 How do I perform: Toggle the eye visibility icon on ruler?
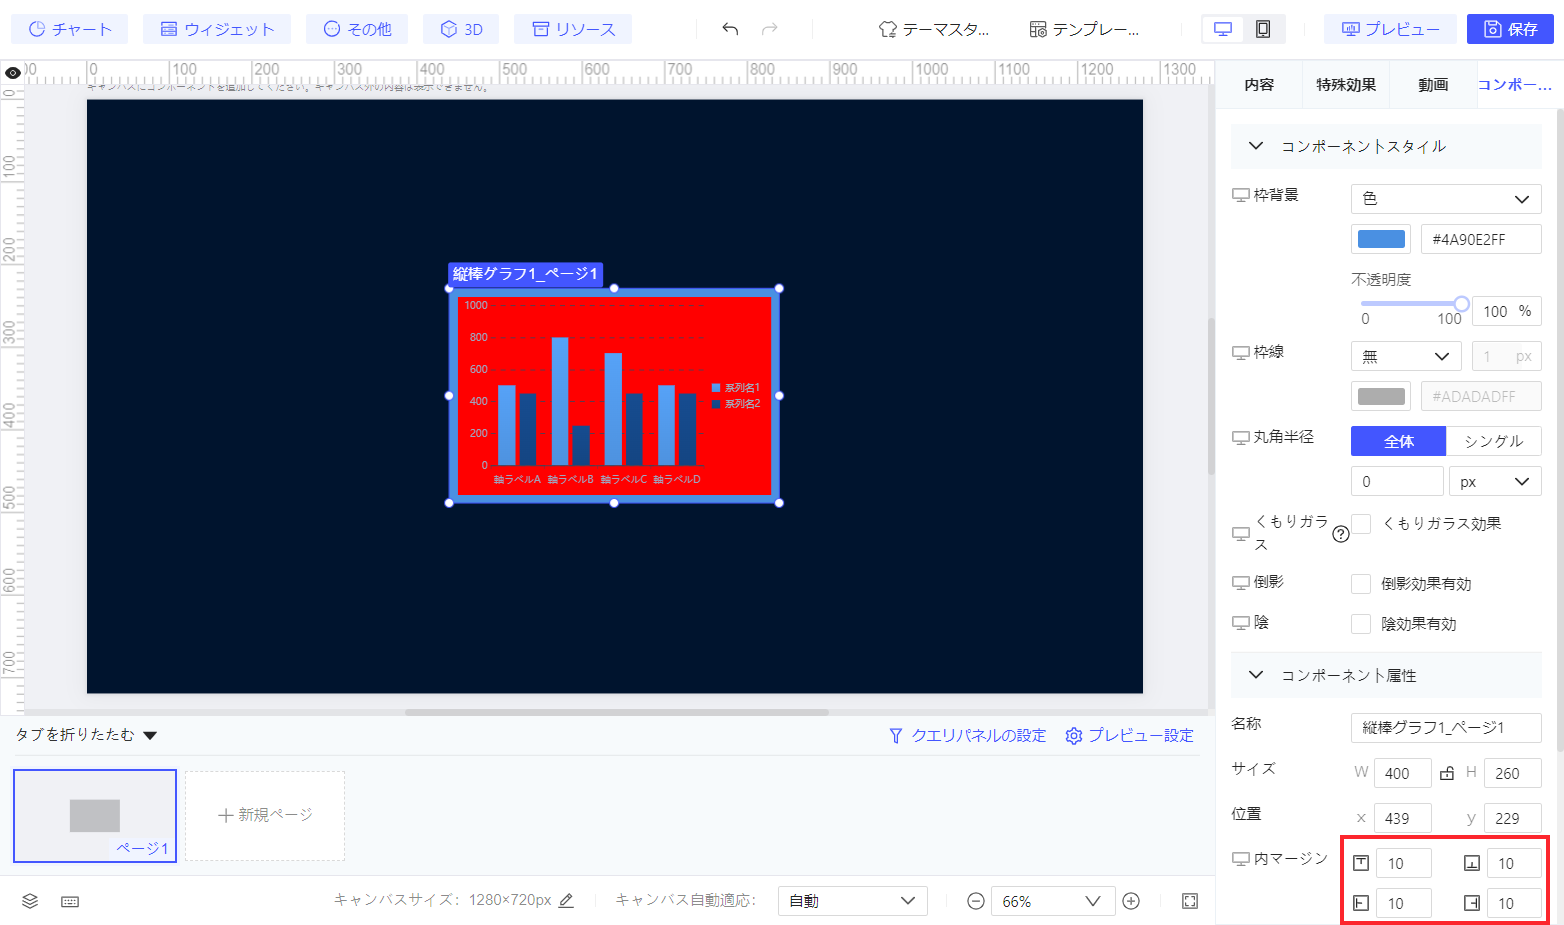(13, 73)
